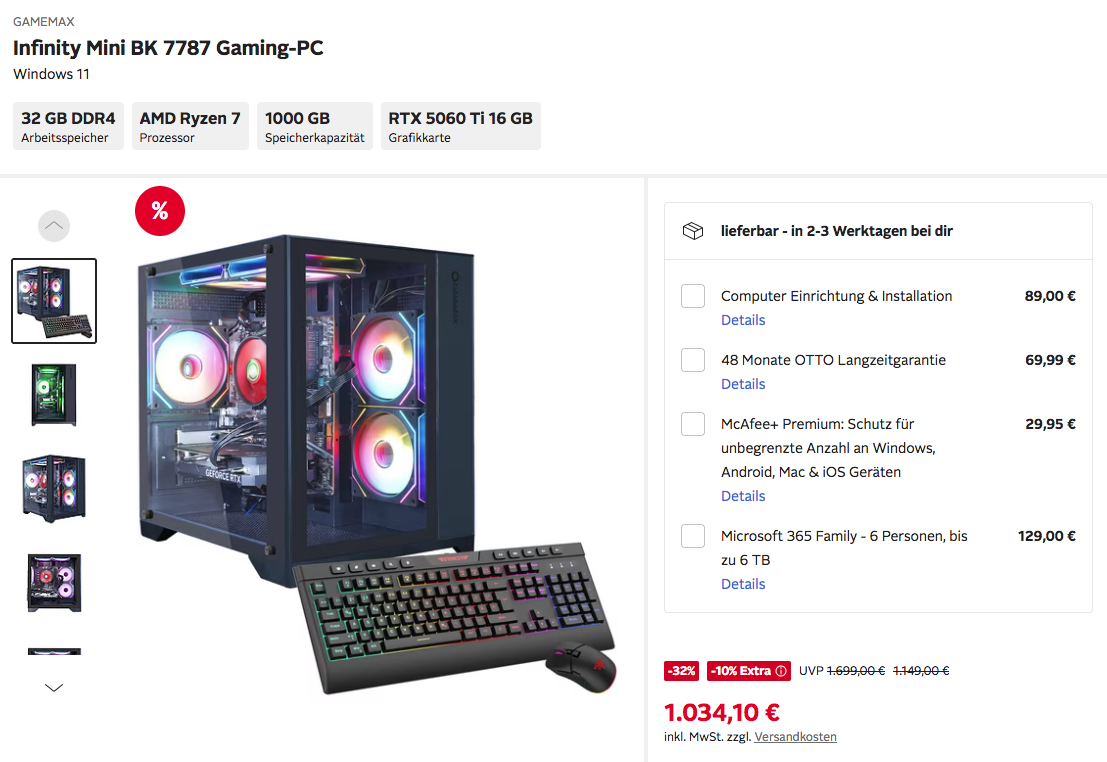This screenshot has width=1107, height=762.
Task: Open Details for Computer Einrichtung
Action: (743, 320)
